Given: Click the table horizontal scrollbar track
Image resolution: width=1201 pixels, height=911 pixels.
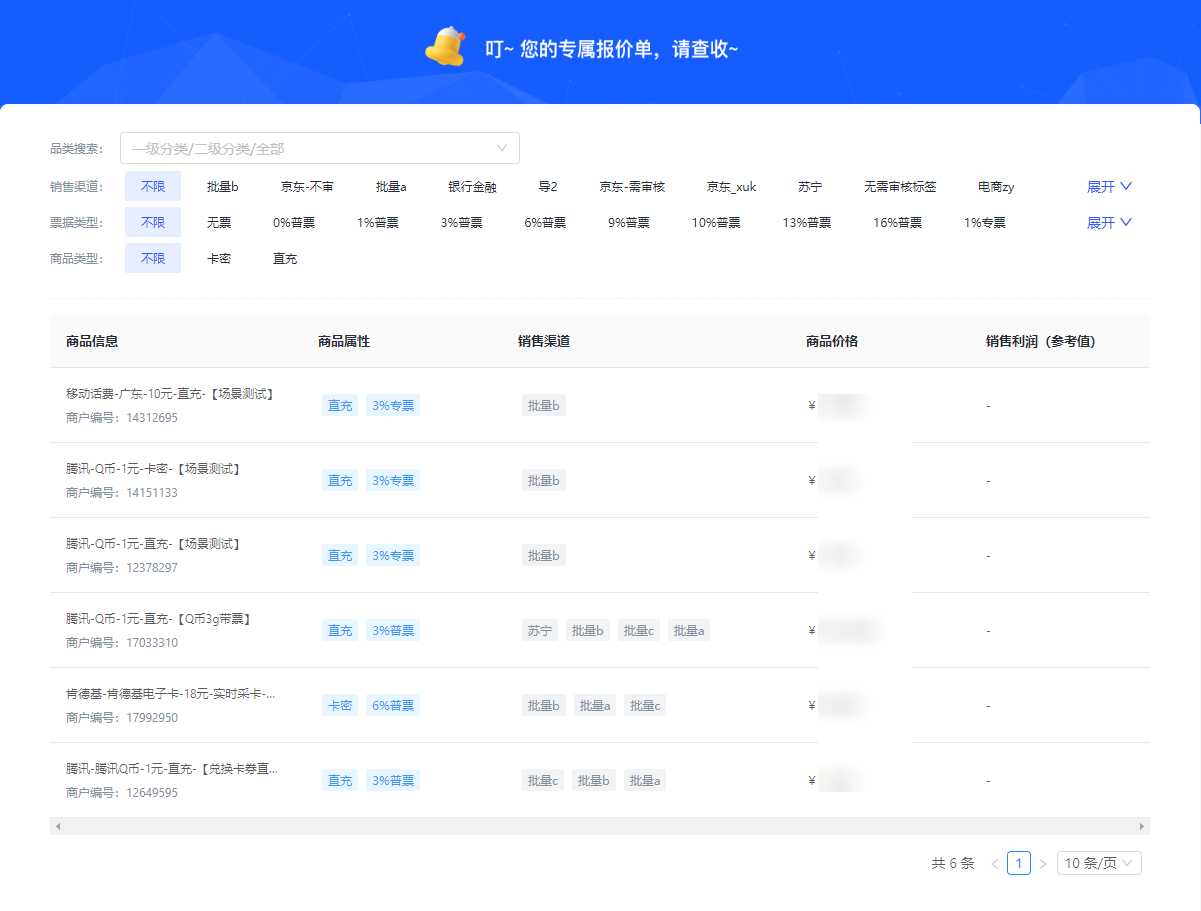Looking at the screenshot, I should tap(600, 826).
